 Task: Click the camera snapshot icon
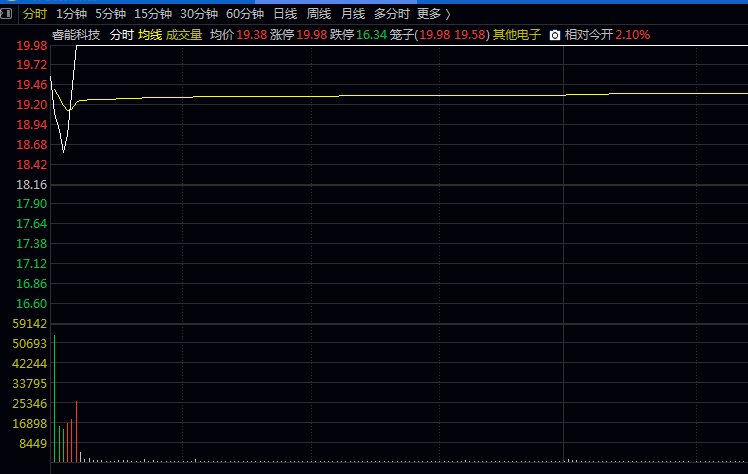point(554,35)
